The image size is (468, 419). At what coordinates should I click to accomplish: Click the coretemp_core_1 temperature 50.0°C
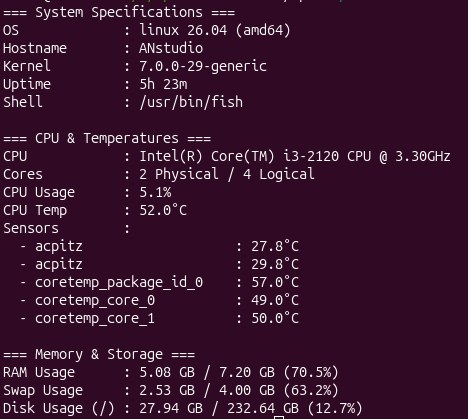pos(275,318)
